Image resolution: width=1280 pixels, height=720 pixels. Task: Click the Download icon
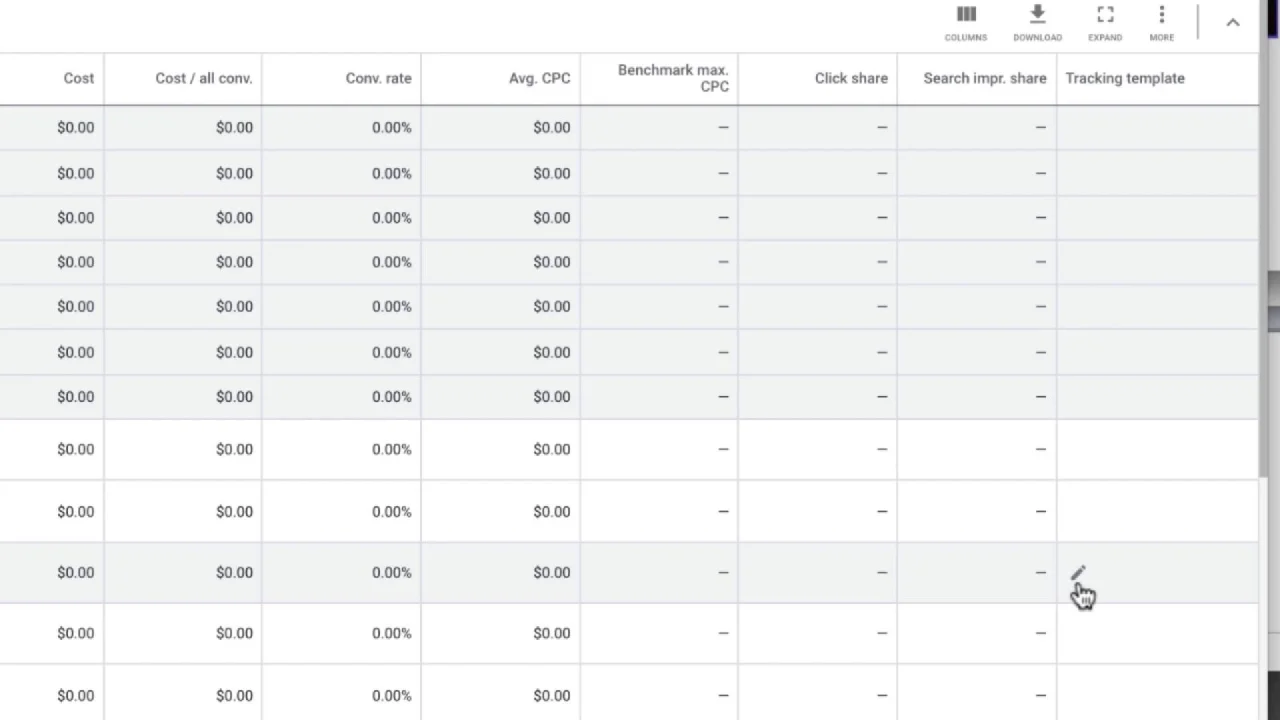point(1037,23)
